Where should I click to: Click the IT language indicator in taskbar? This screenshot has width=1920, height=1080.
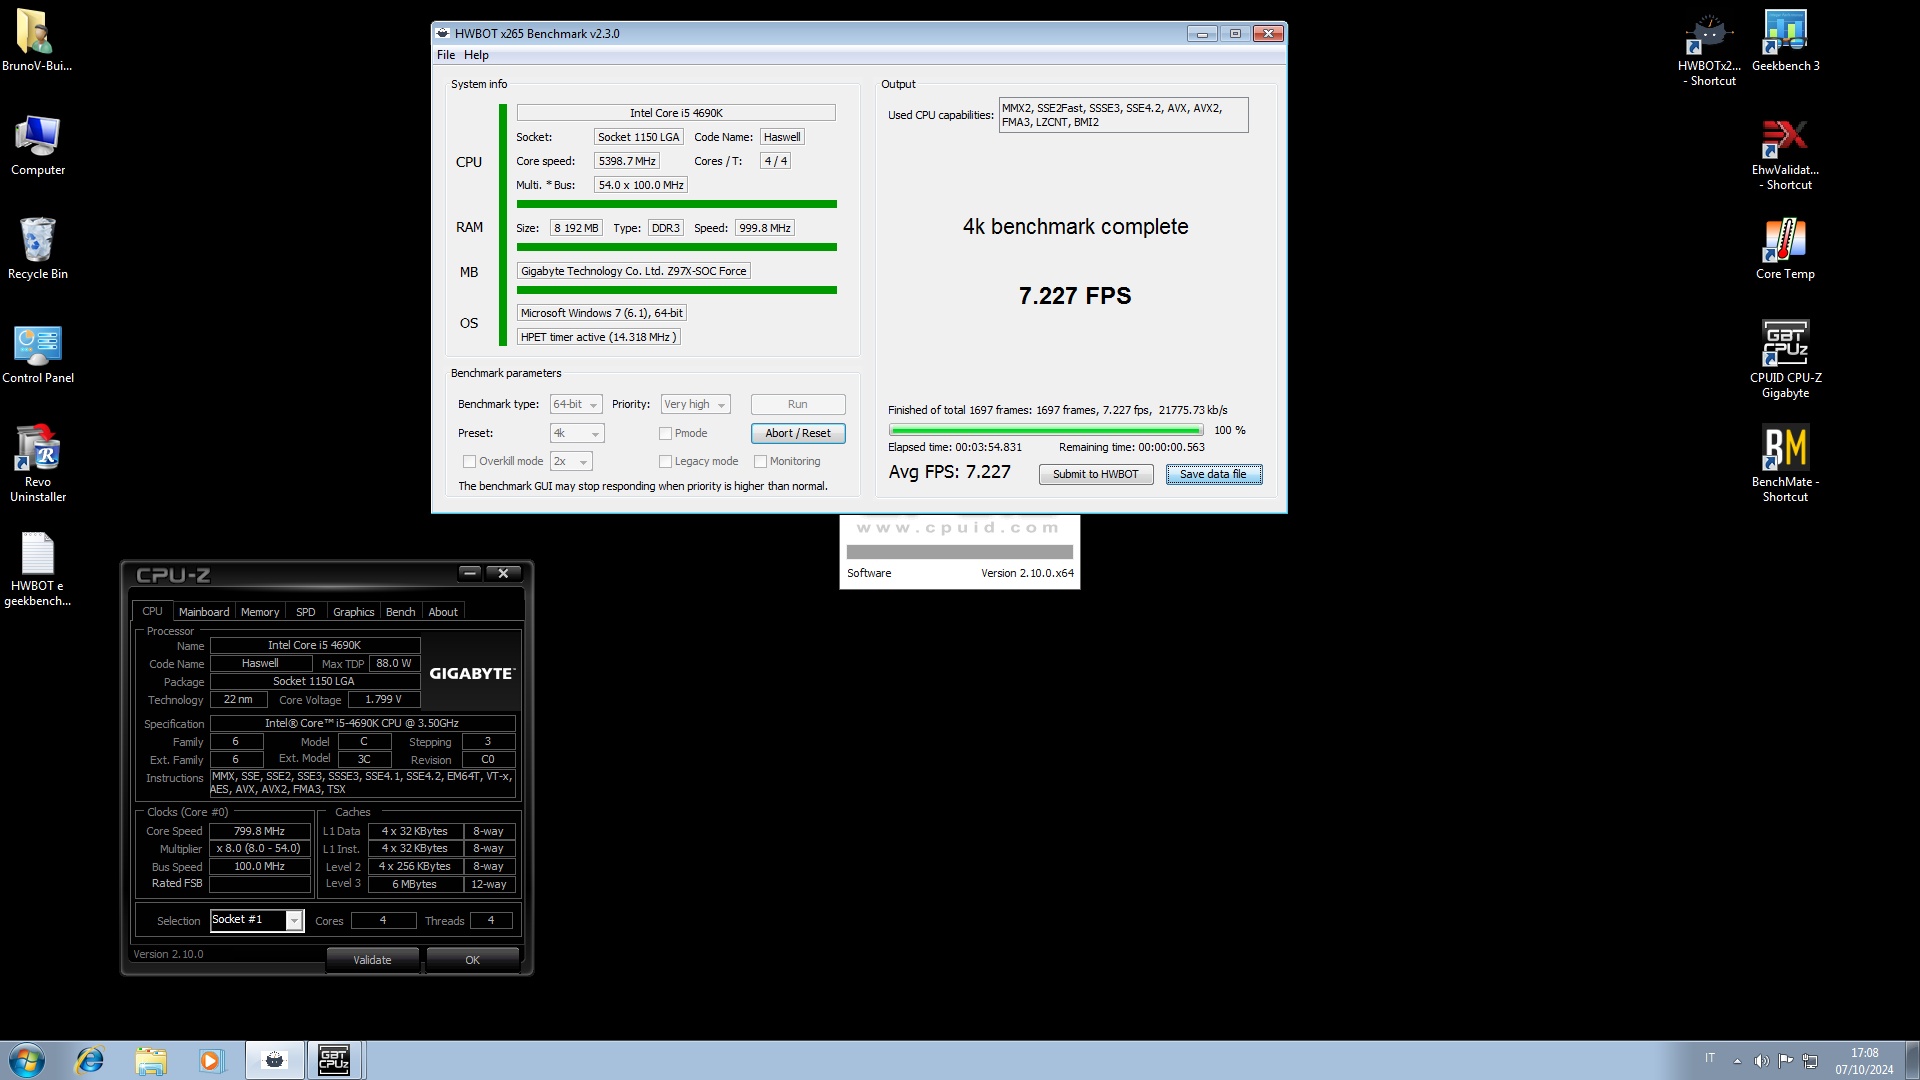(1709, 1058)
